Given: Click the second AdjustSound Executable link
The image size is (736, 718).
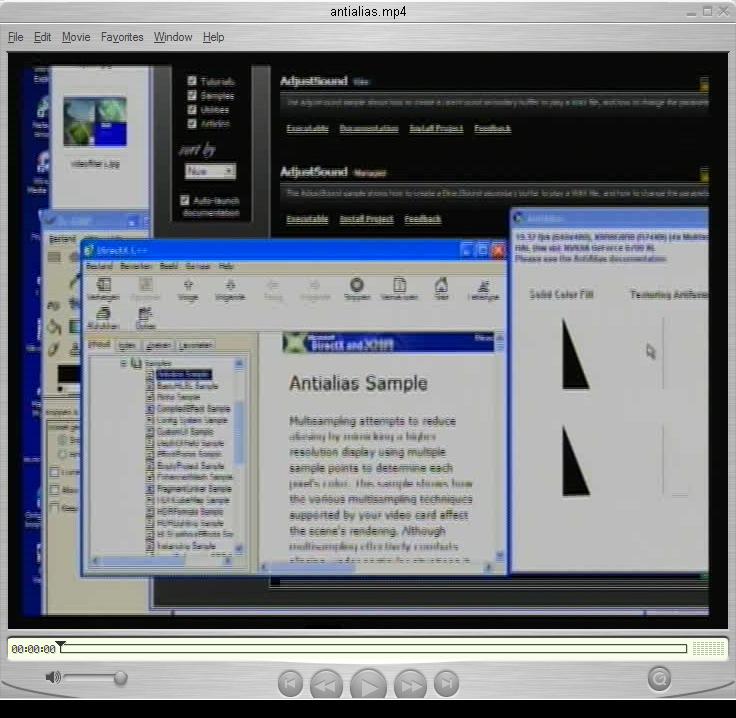Looking at the screenshot, I should click(307, 219).
